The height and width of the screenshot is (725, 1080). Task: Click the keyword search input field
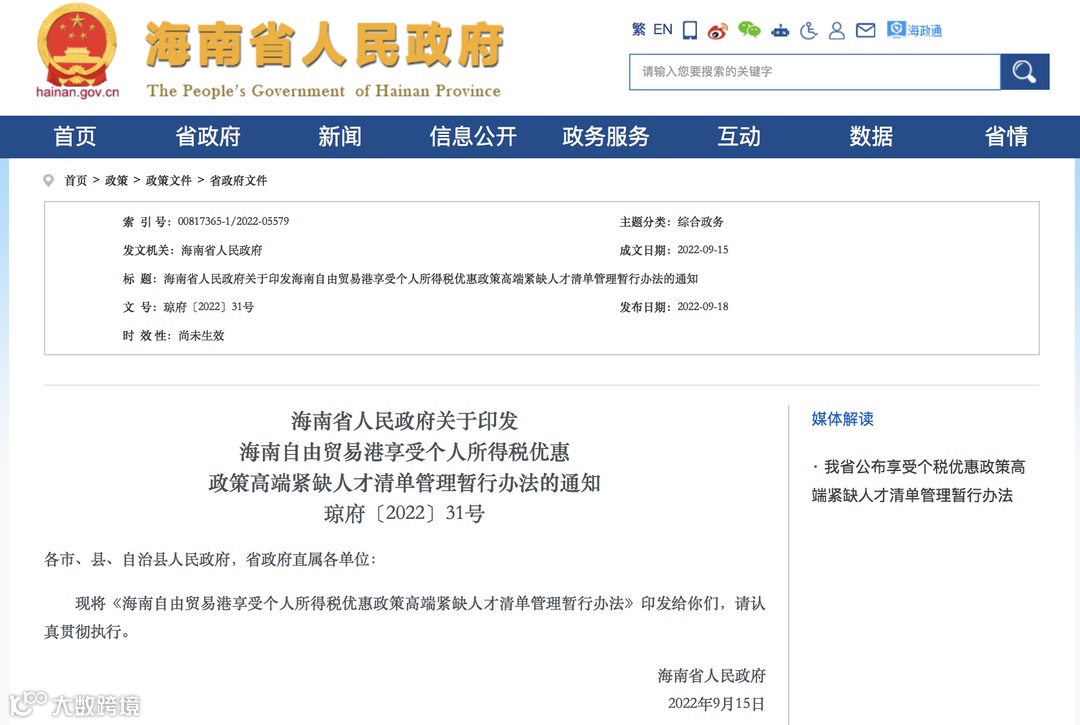[x=815, y=72]
